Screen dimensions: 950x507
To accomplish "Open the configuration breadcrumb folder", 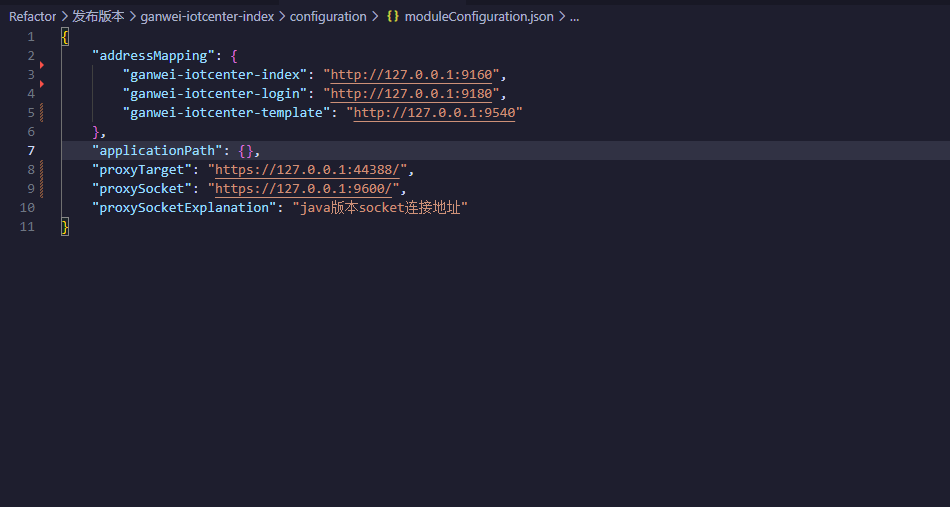I will tap(328, 17).
